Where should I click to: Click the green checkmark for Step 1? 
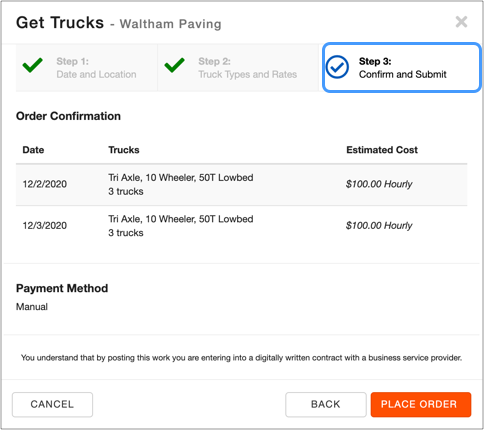tap(32, 65)
